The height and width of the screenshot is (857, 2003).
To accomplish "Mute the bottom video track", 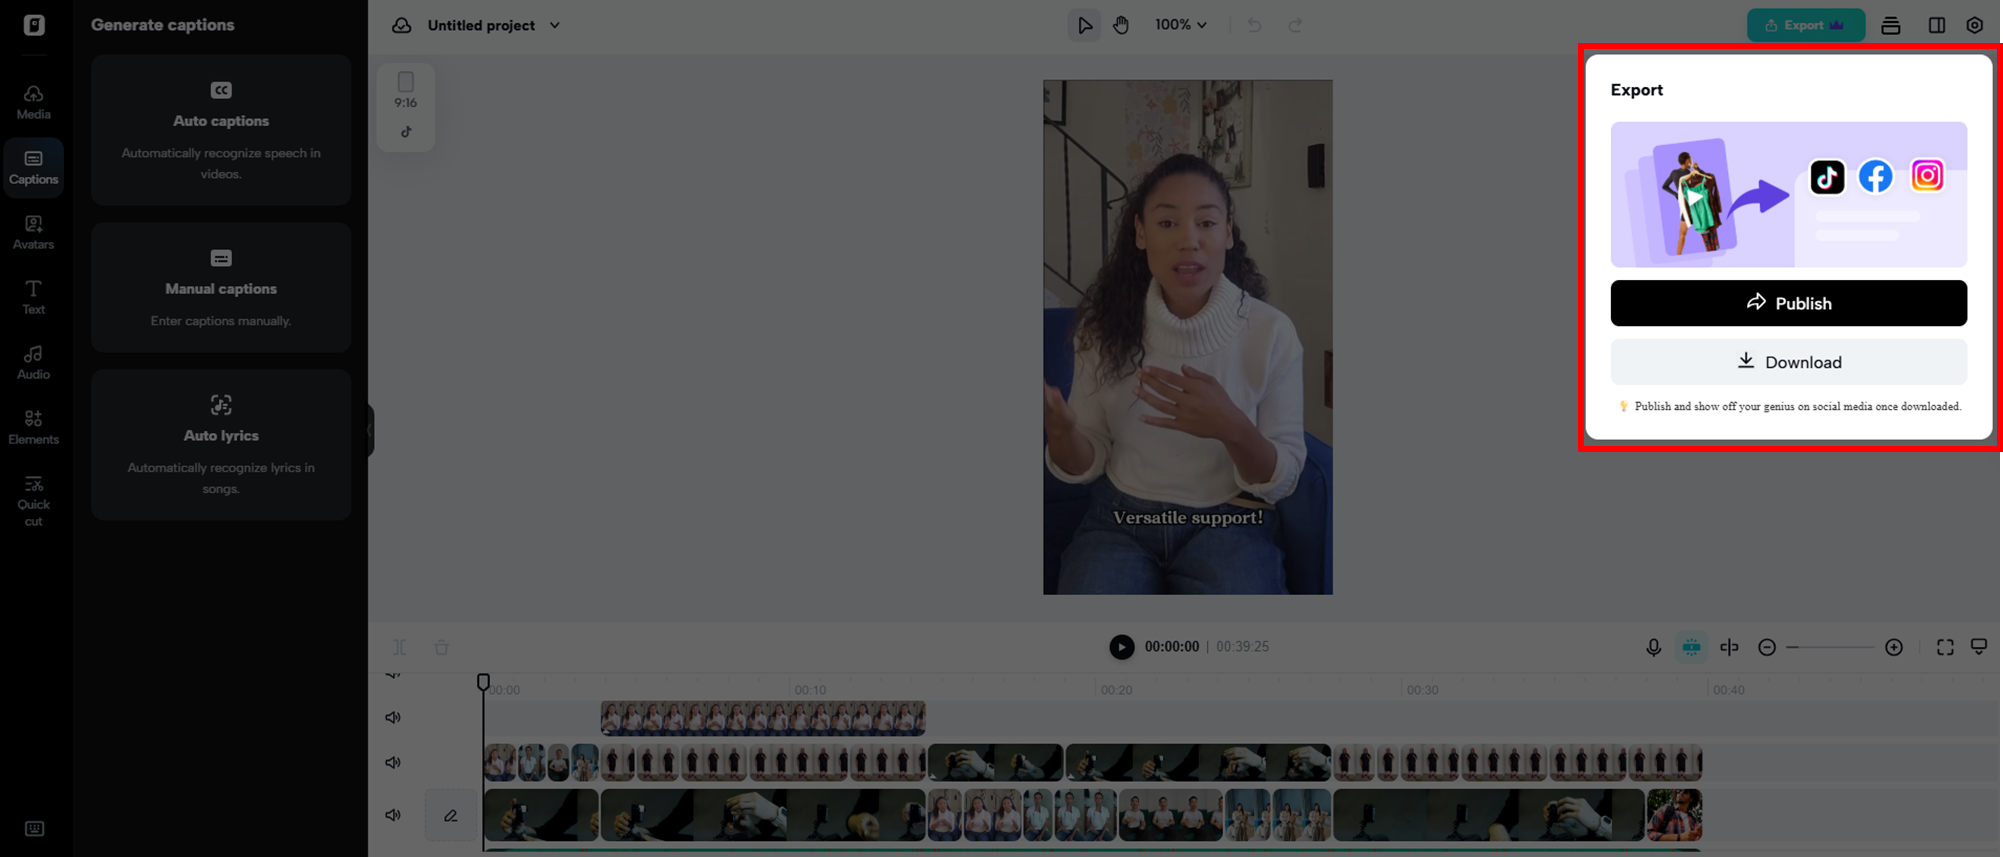I will click(393, 815).
